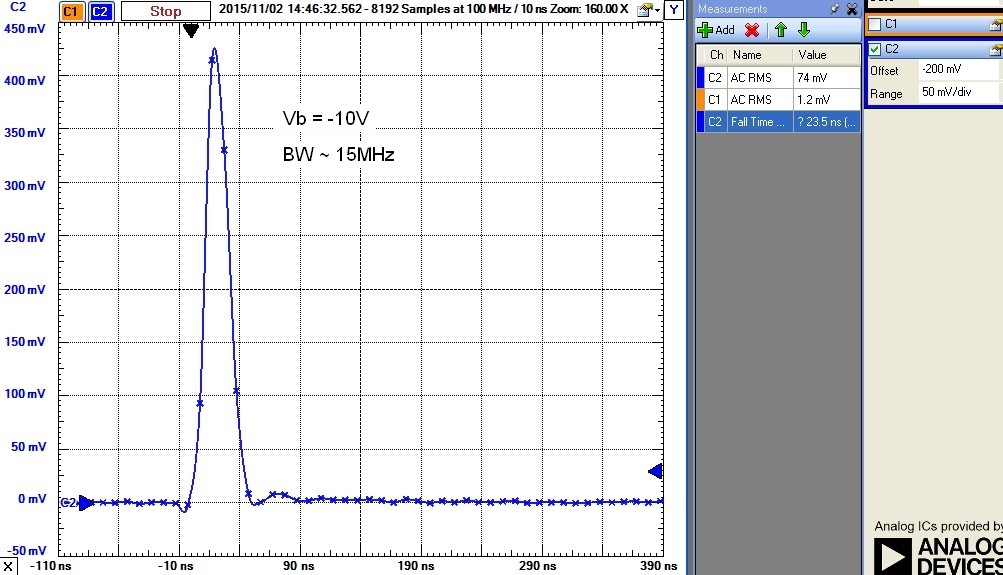Enable the C1 channel checkbox
This screenshot has height=575, width=1003.
point(876,23)
